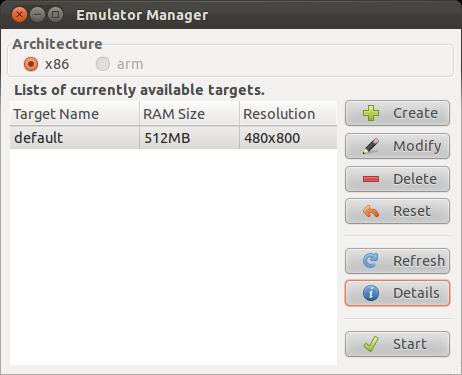Click the Start button label

click(x=410, y=344)
